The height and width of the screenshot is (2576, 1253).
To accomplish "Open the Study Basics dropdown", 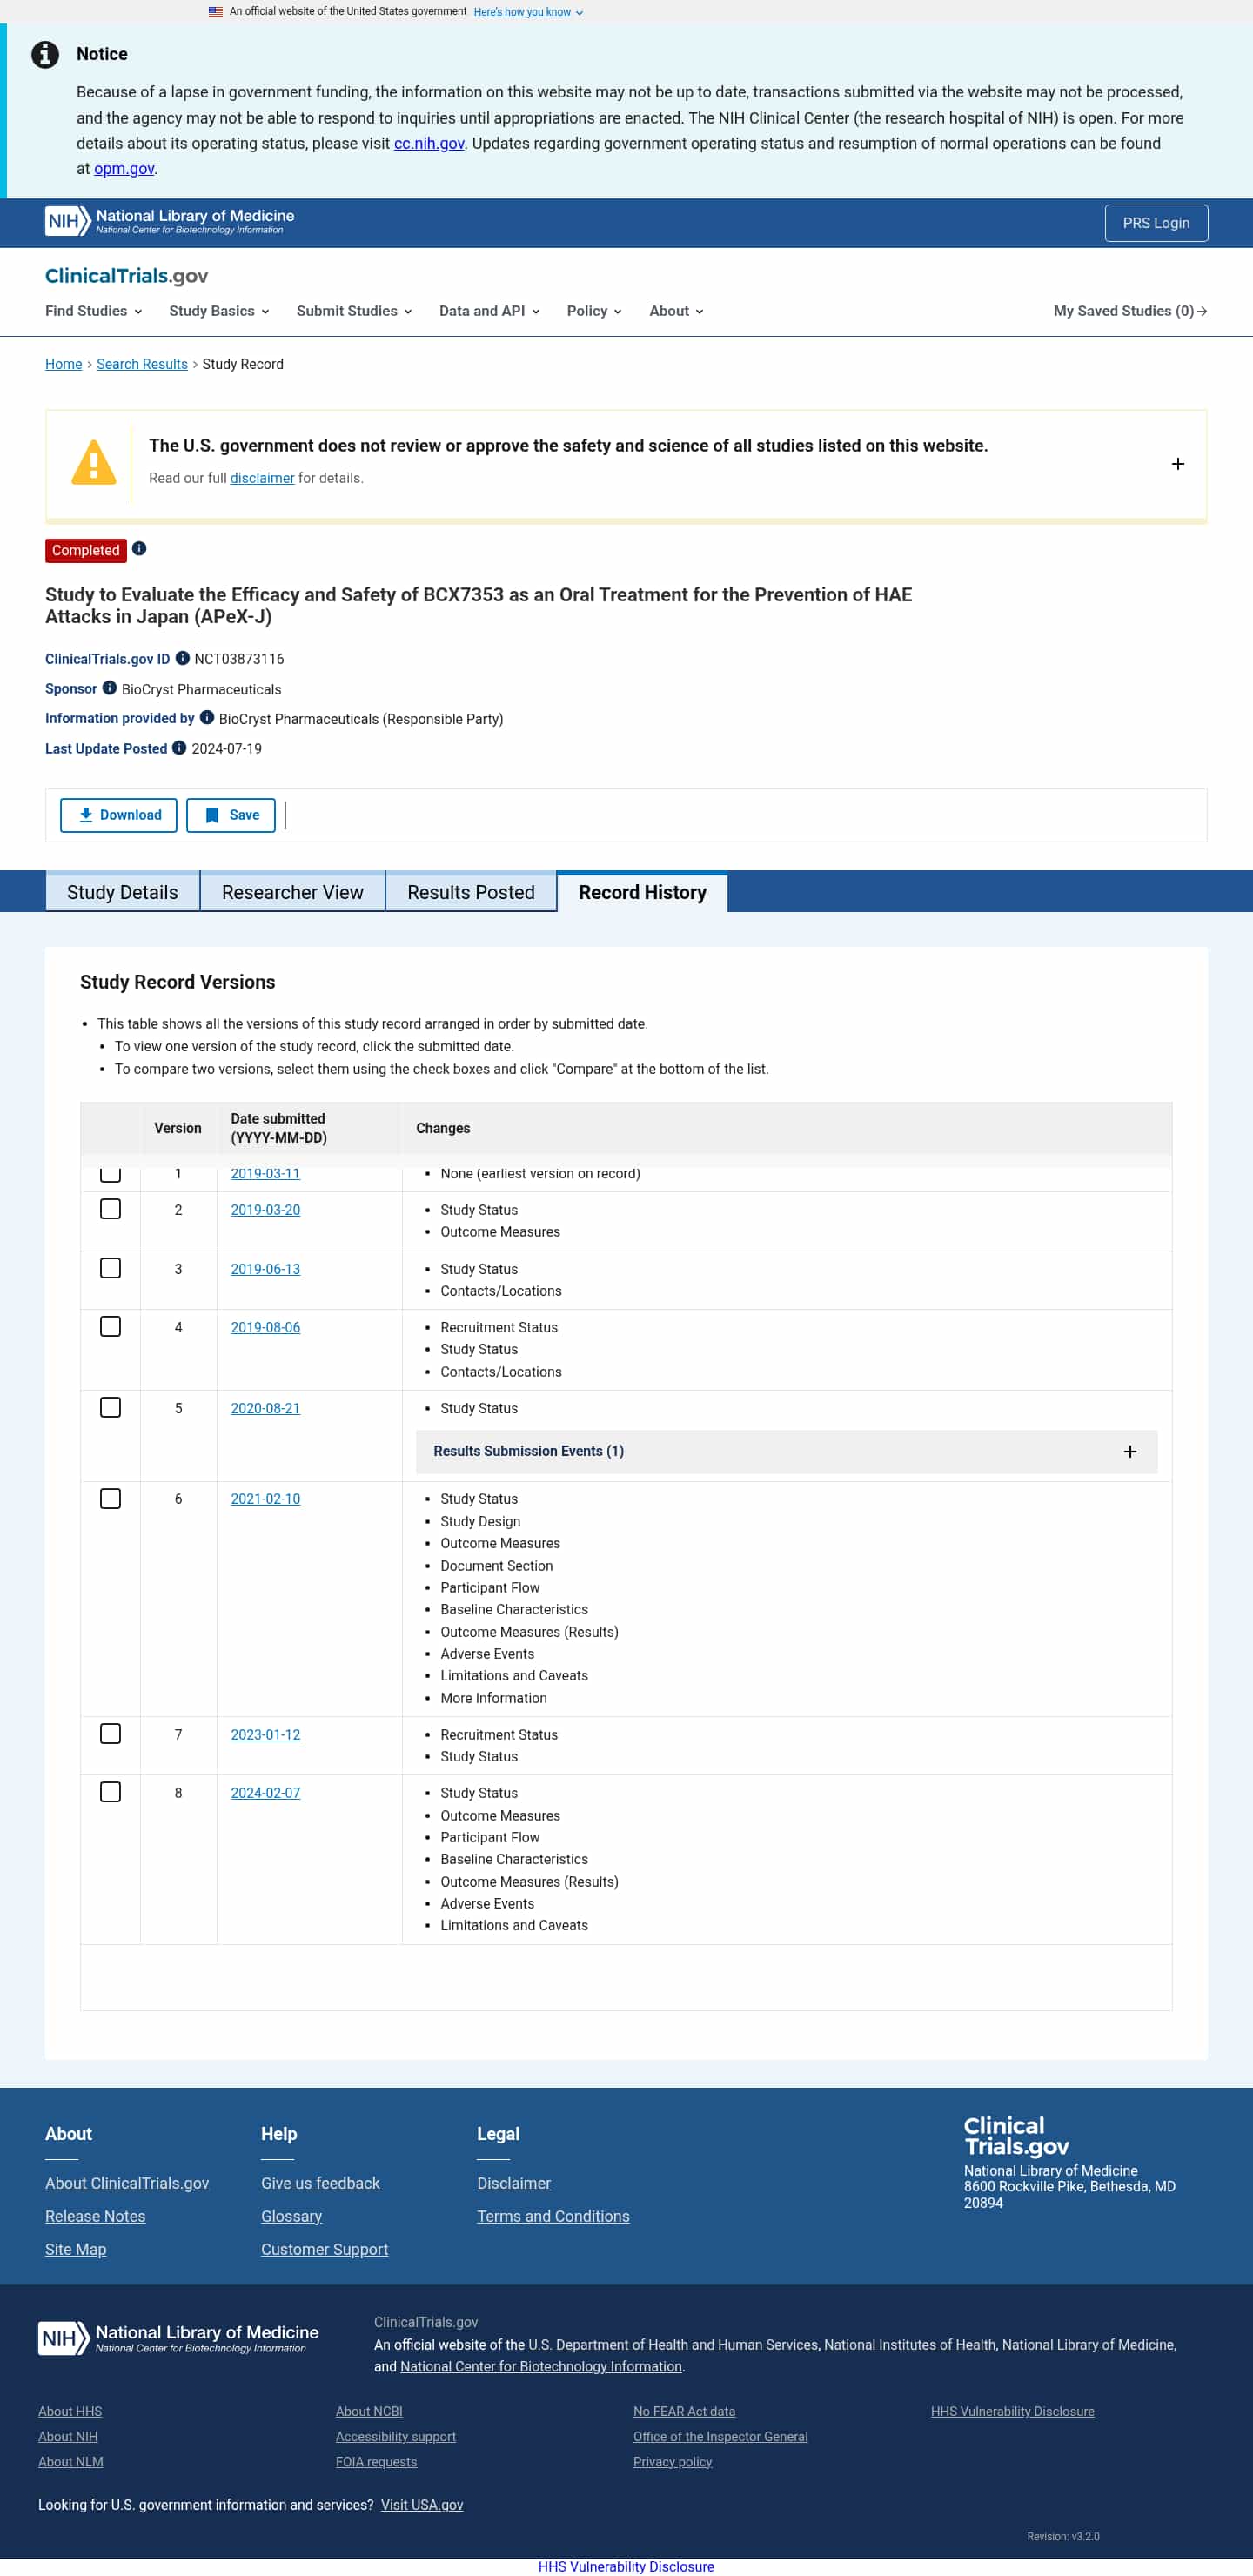I will pos(219,311).
